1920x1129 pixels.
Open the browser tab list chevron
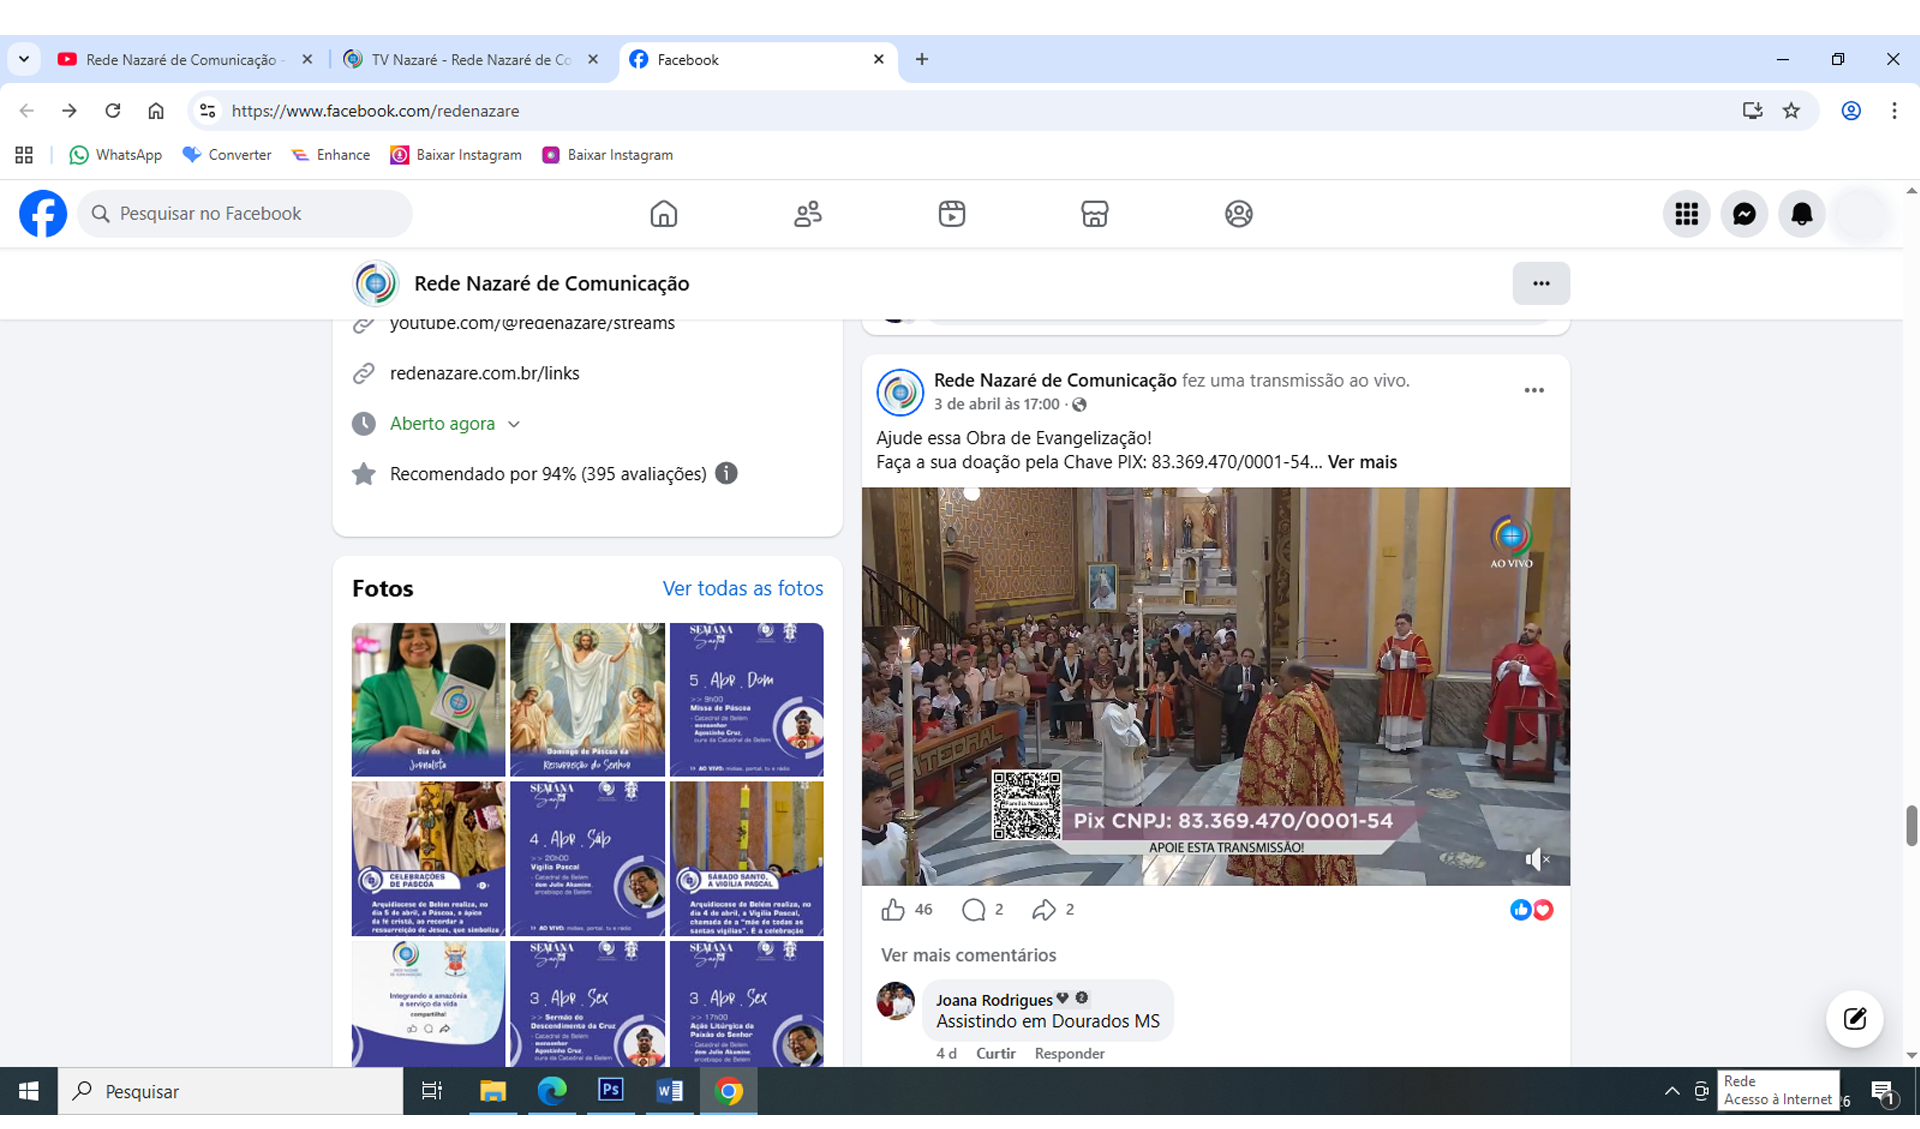coord(24,59)
